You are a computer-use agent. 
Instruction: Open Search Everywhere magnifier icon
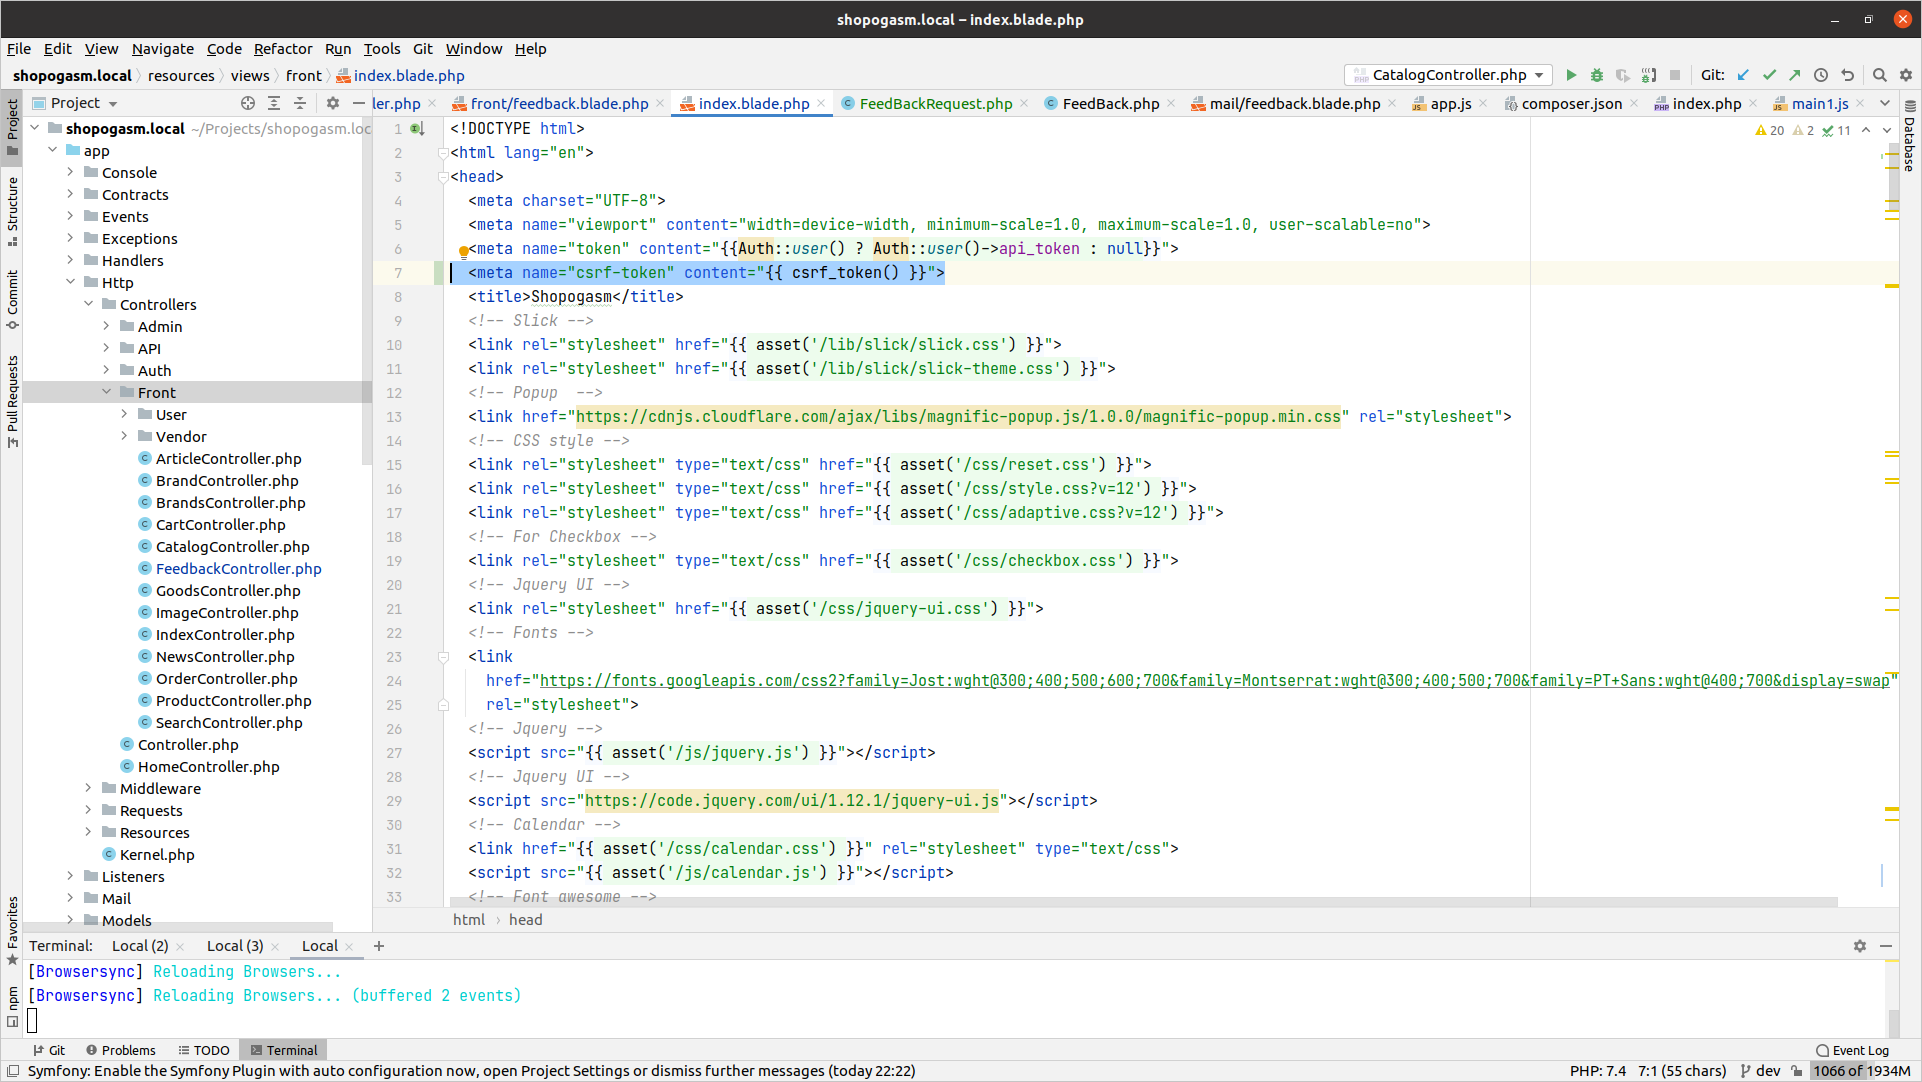click(1880, 75)
